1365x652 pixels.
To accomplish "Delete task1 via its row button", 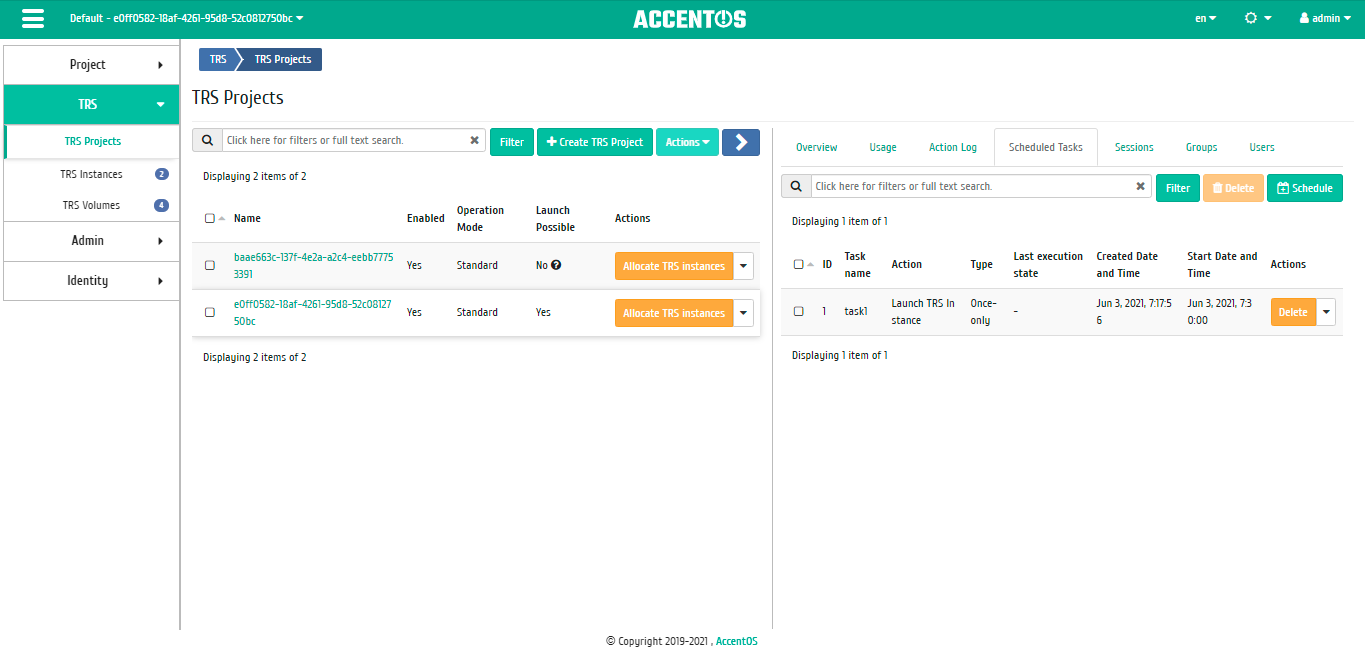I will click(x=1293, y=312).
